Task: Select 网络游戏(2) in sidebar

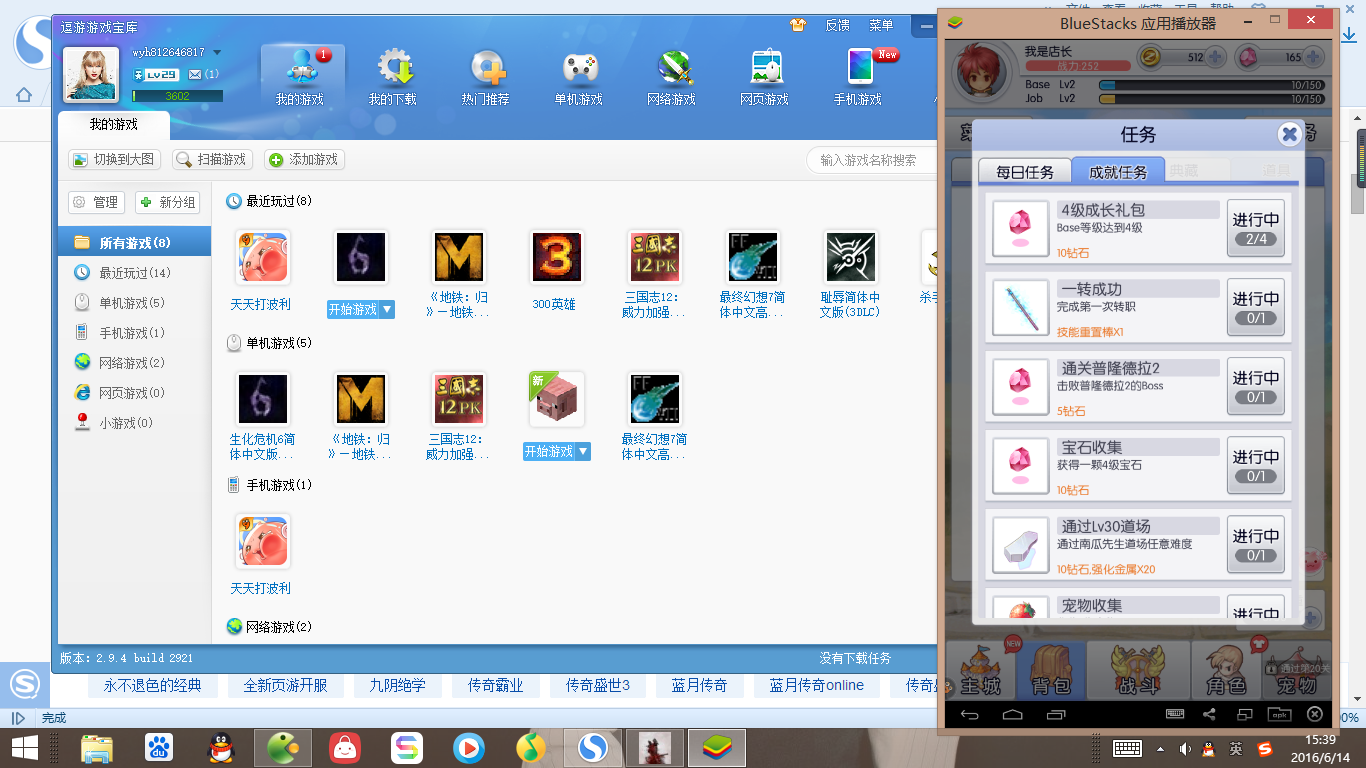Action: coord(134,363)
